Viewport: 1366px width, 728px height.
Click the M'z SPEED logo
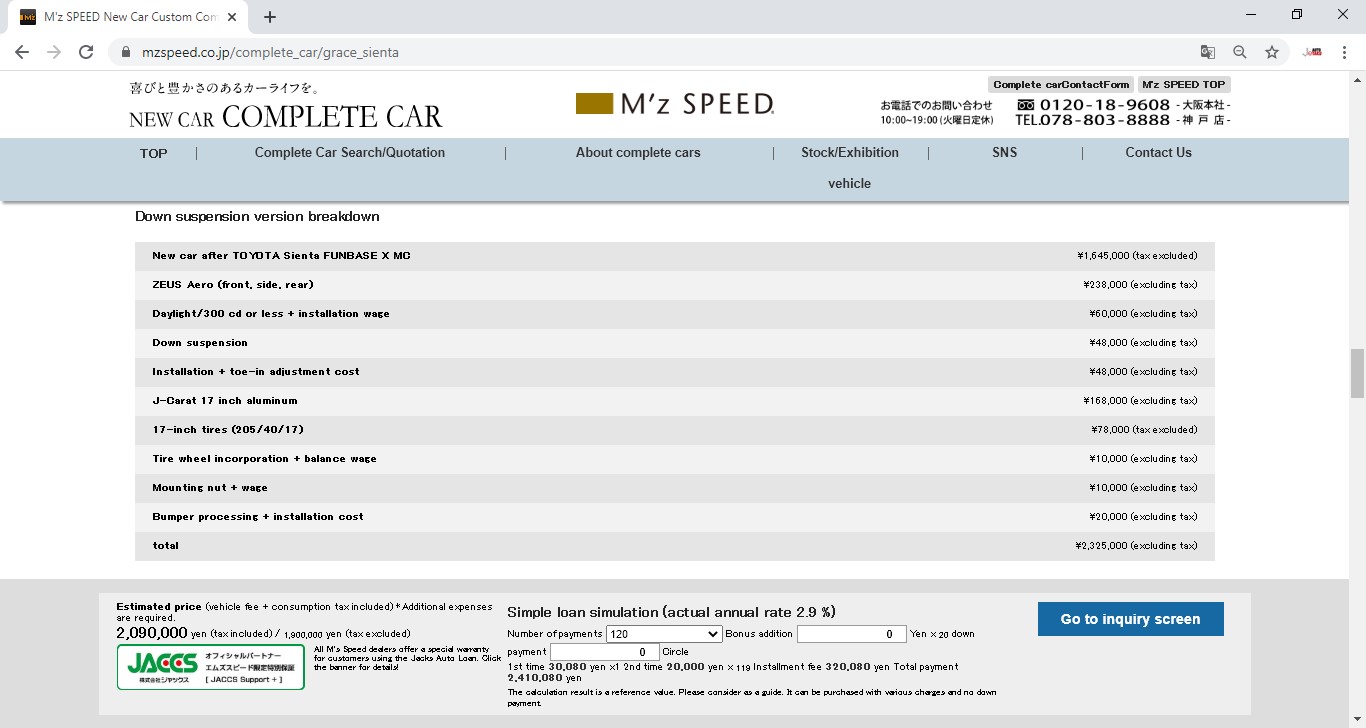(x=675, y=104)
